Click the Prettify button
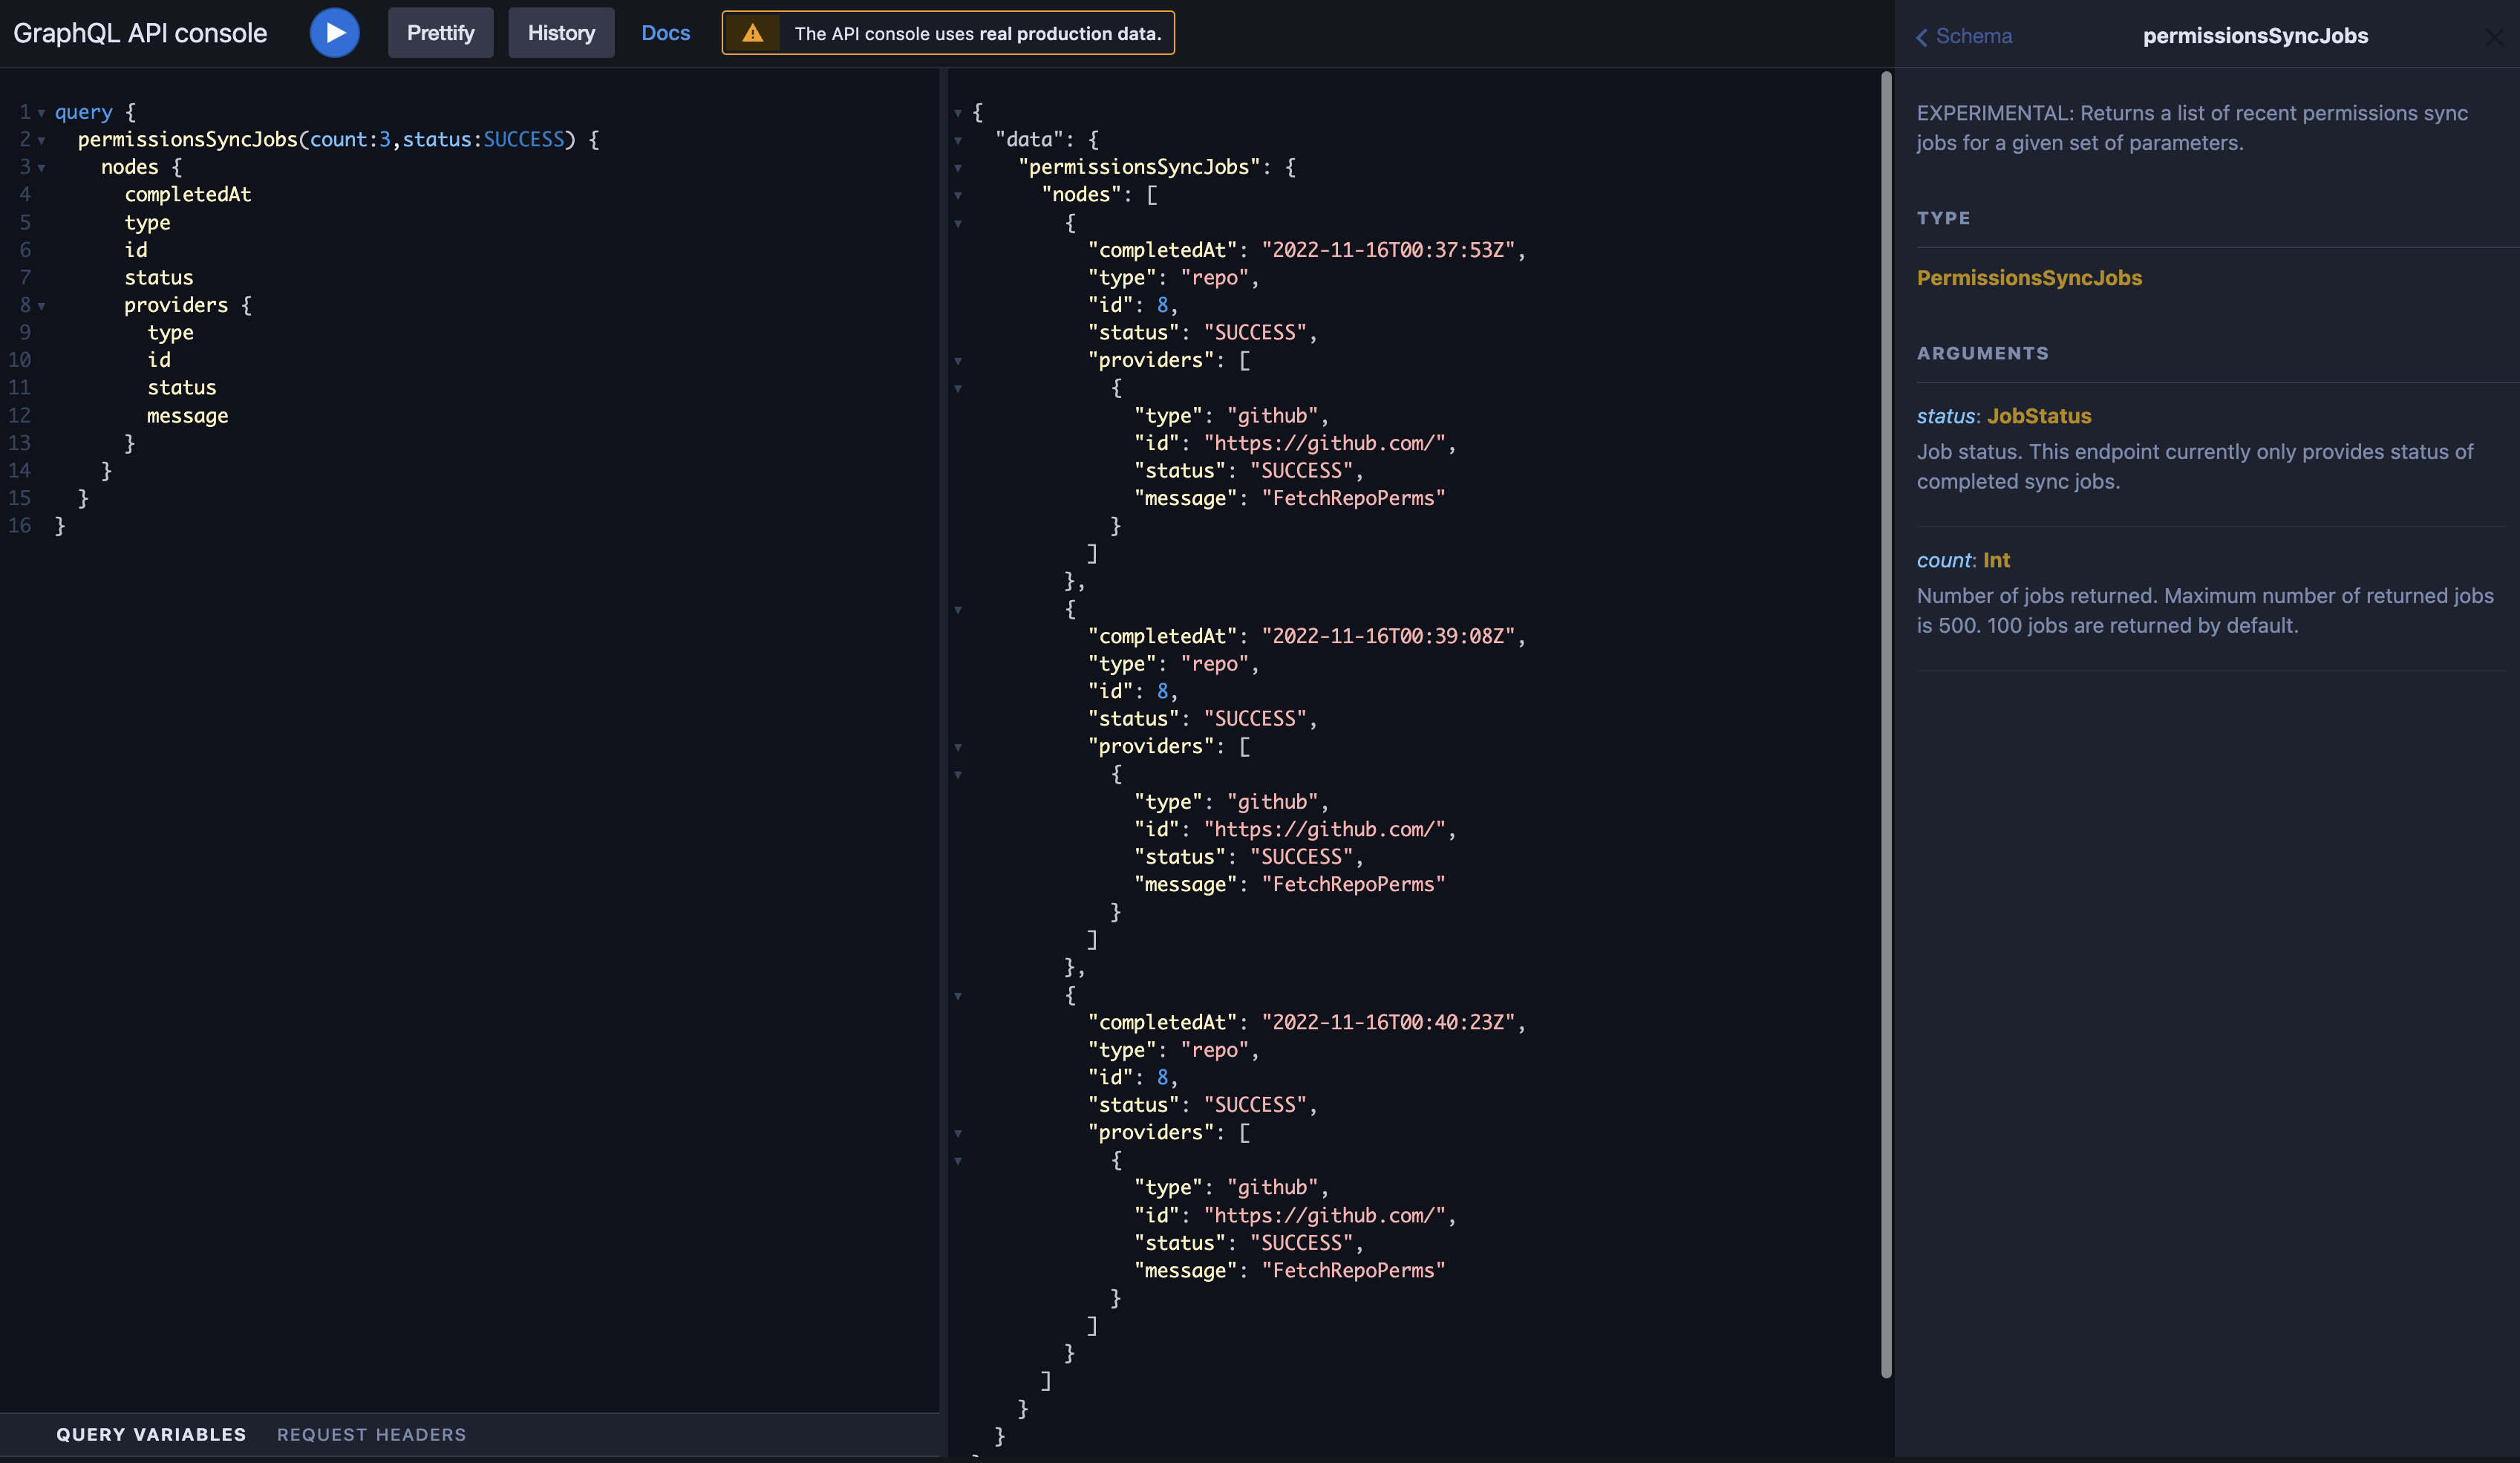Screen dimensions: 2520x1463 [x=440, y=33]
